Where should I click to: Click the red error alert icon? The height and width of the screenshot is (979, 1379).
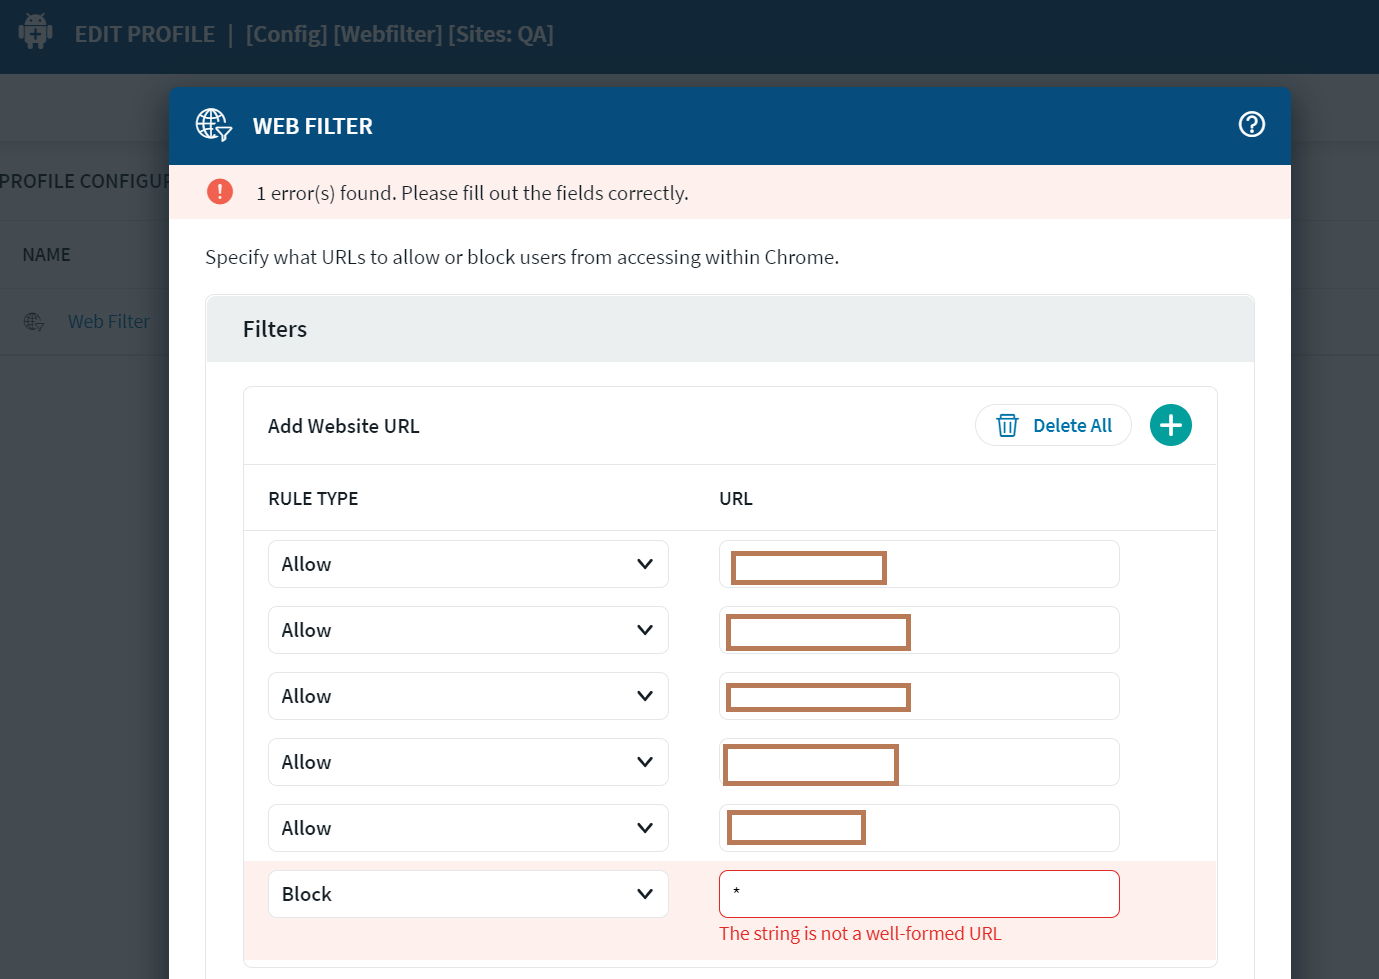220,192
